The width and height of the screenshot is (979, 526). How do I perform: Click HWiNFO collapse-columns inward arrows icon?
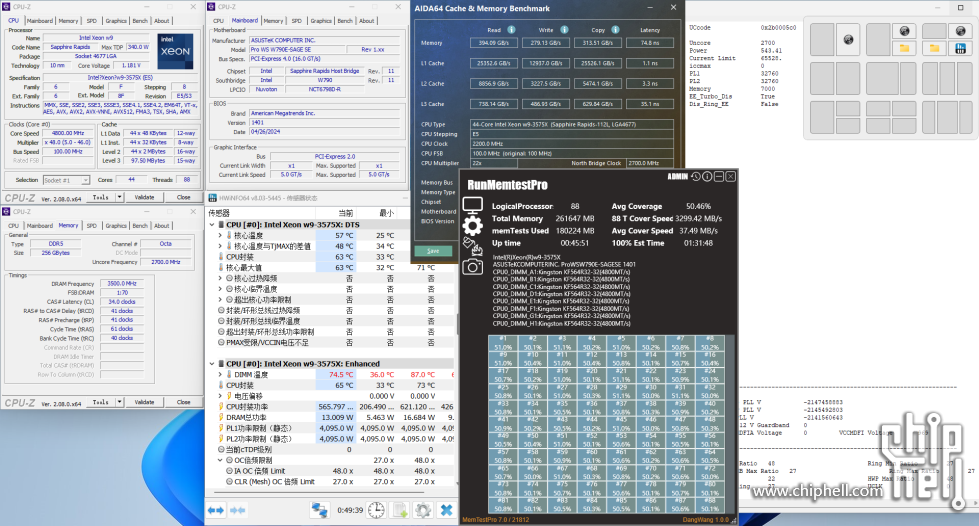point(237,510)
